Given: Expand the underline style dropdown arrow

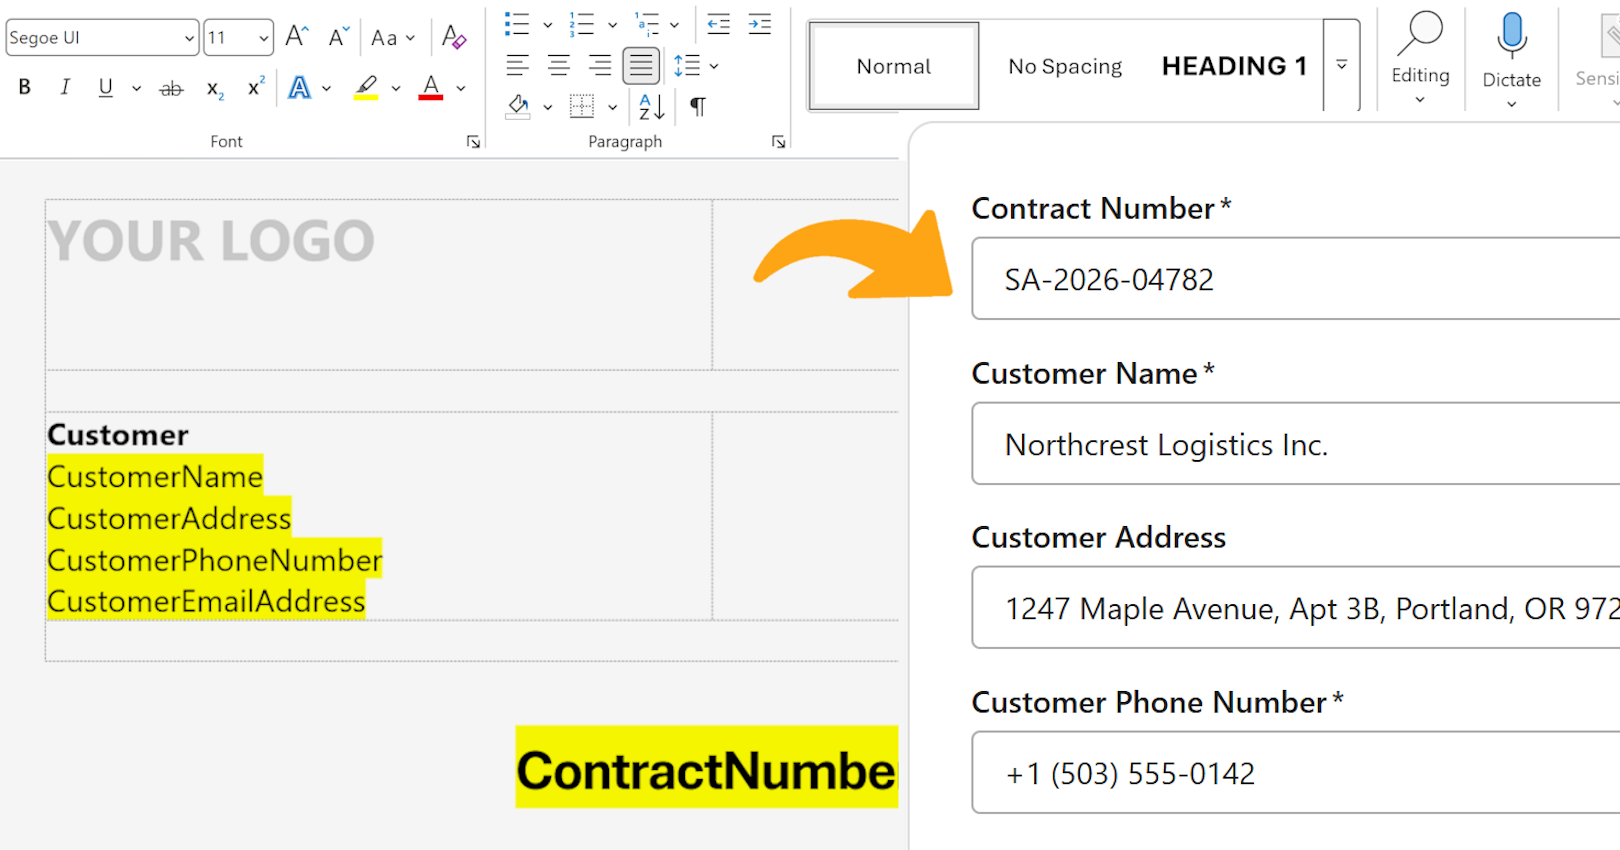Looking at the screenshot, I should pyautogui.click(x=136, y=88).
